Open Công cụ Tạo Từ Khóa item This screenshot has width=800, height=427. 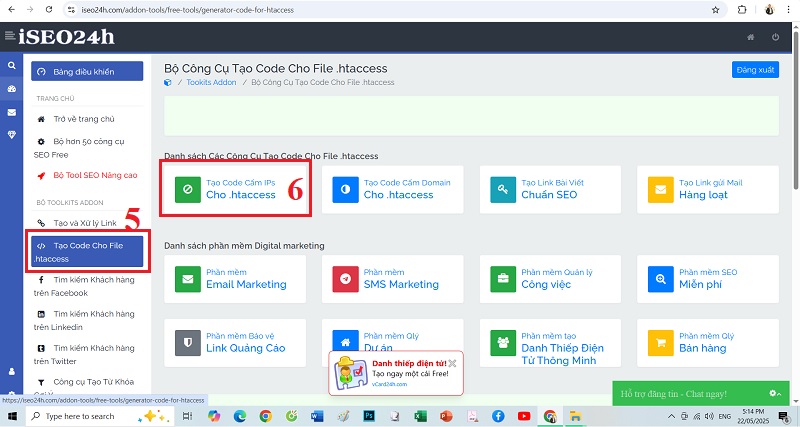click(x=87, y=382)
